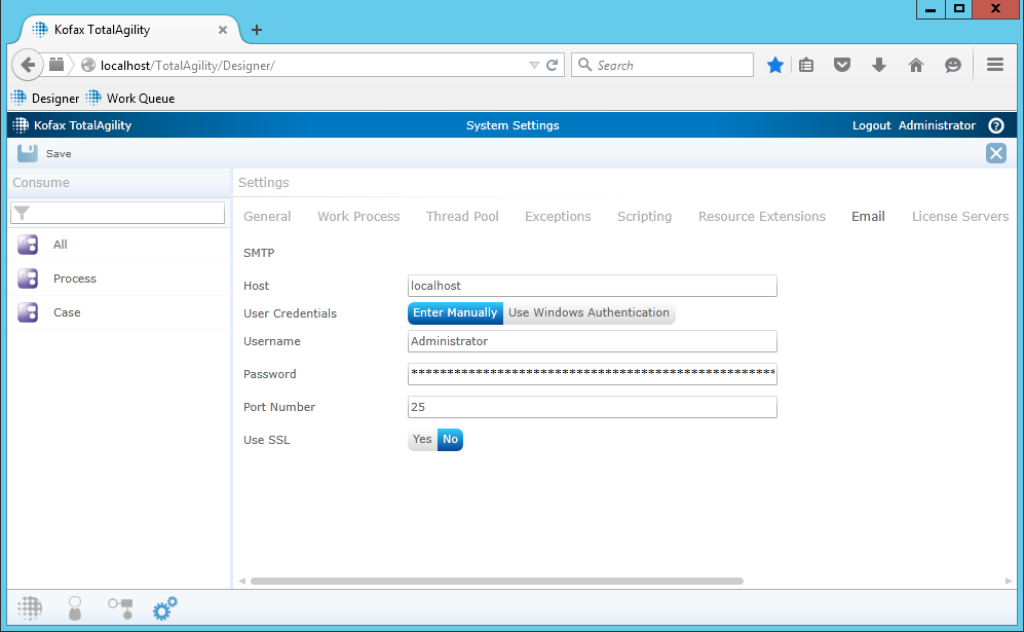Viewport: 1024px width, 632px height.
Task: Open the System Settings gears icon
Action: tap(165, 607)
